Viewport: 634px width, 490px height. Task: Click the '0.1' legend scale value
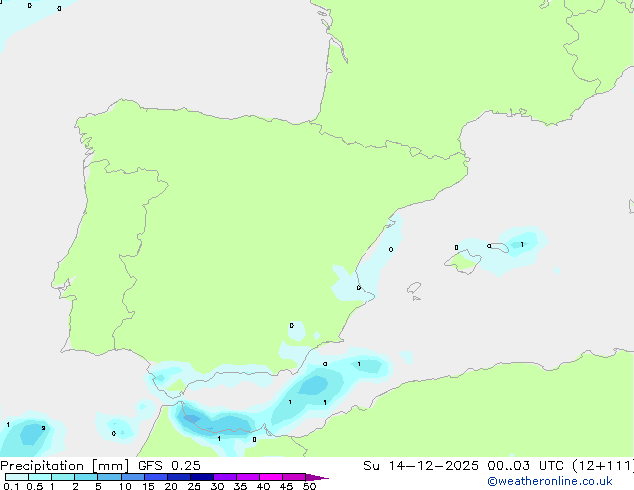point(11,486)
